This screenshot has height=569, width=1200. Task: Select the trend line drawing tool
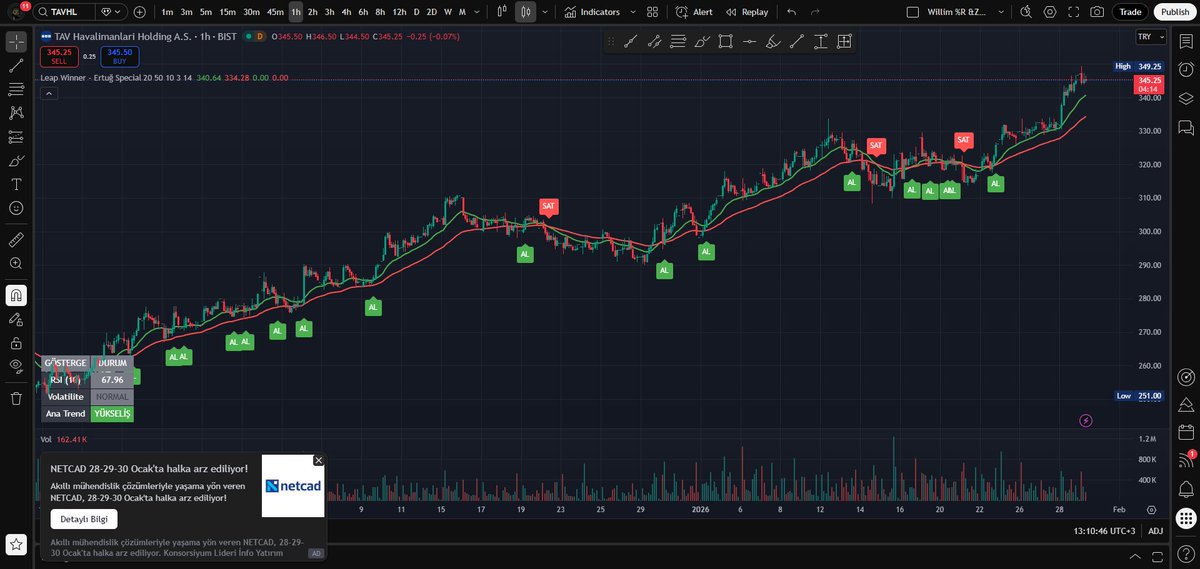(16, 65)
